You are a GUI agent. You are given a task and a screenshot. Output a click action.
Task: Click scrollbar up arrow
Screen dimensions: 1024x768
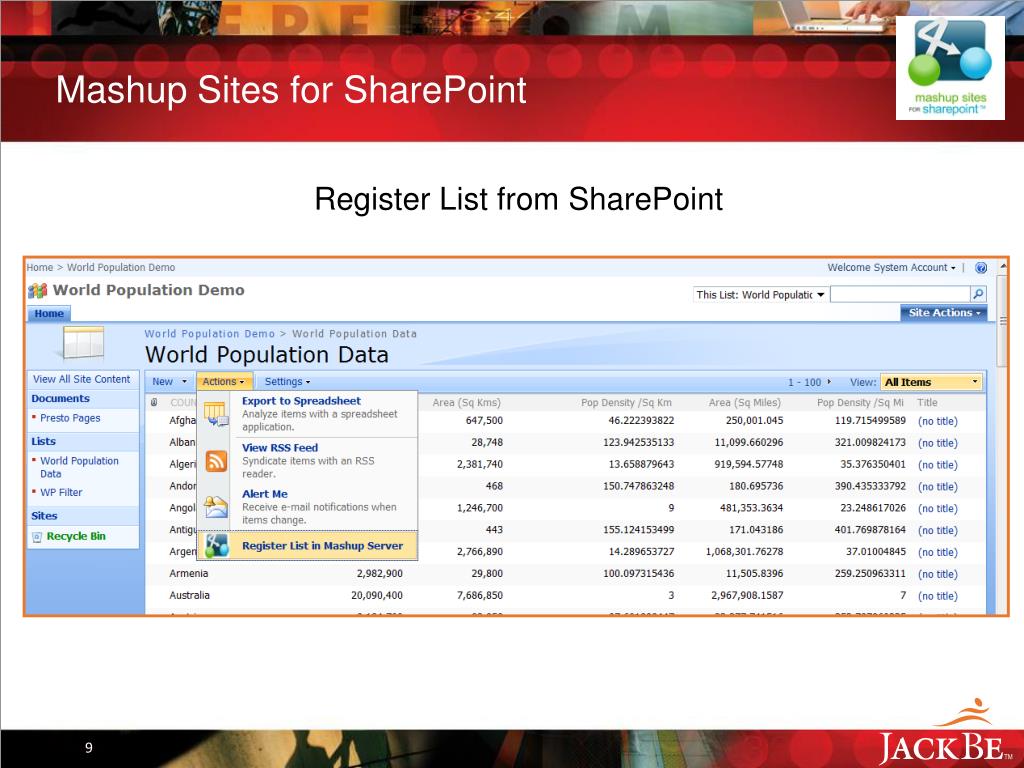coord(1002,266)
